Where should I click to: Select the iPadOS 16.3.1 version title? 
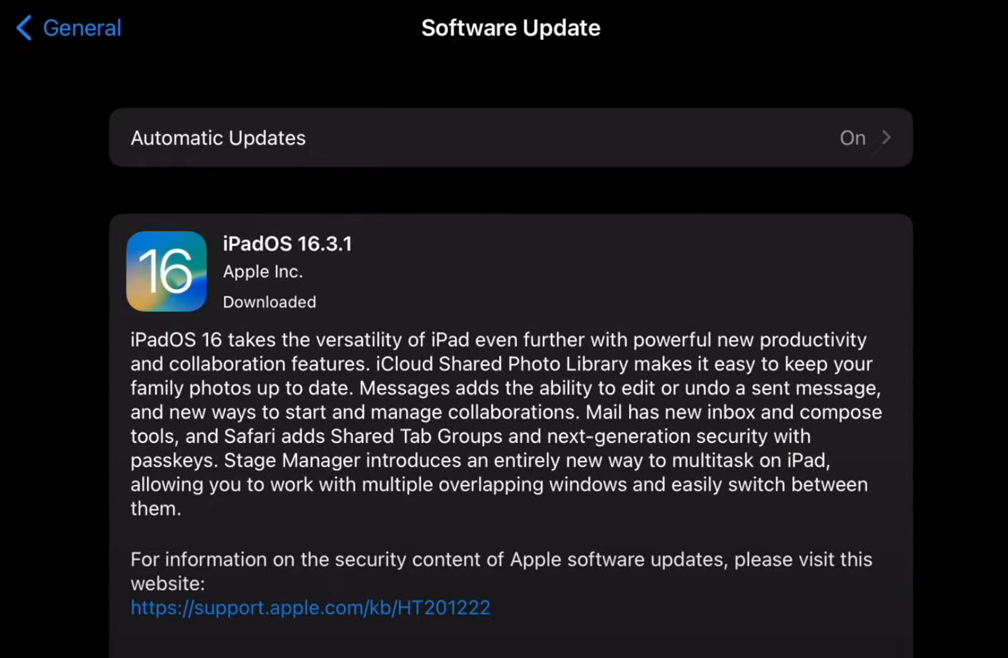point(287,244)
